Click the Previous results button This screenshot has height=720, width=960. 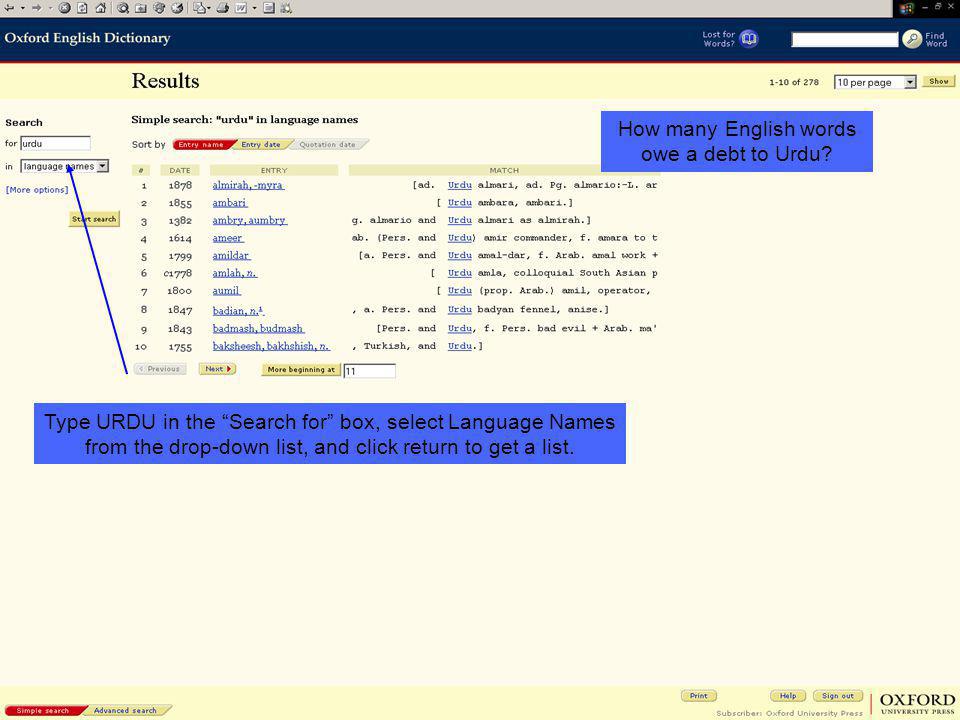point(160,369)
